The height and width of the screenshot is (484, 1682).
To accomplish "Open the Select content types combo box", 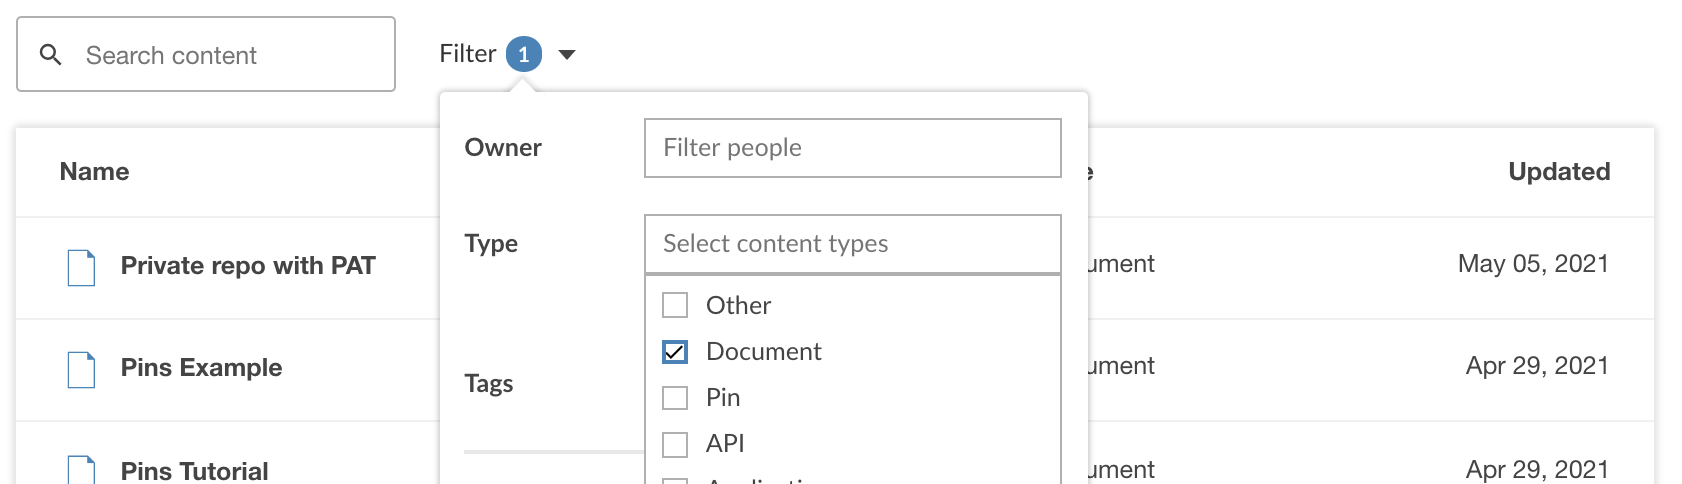I will click(852, 244).
